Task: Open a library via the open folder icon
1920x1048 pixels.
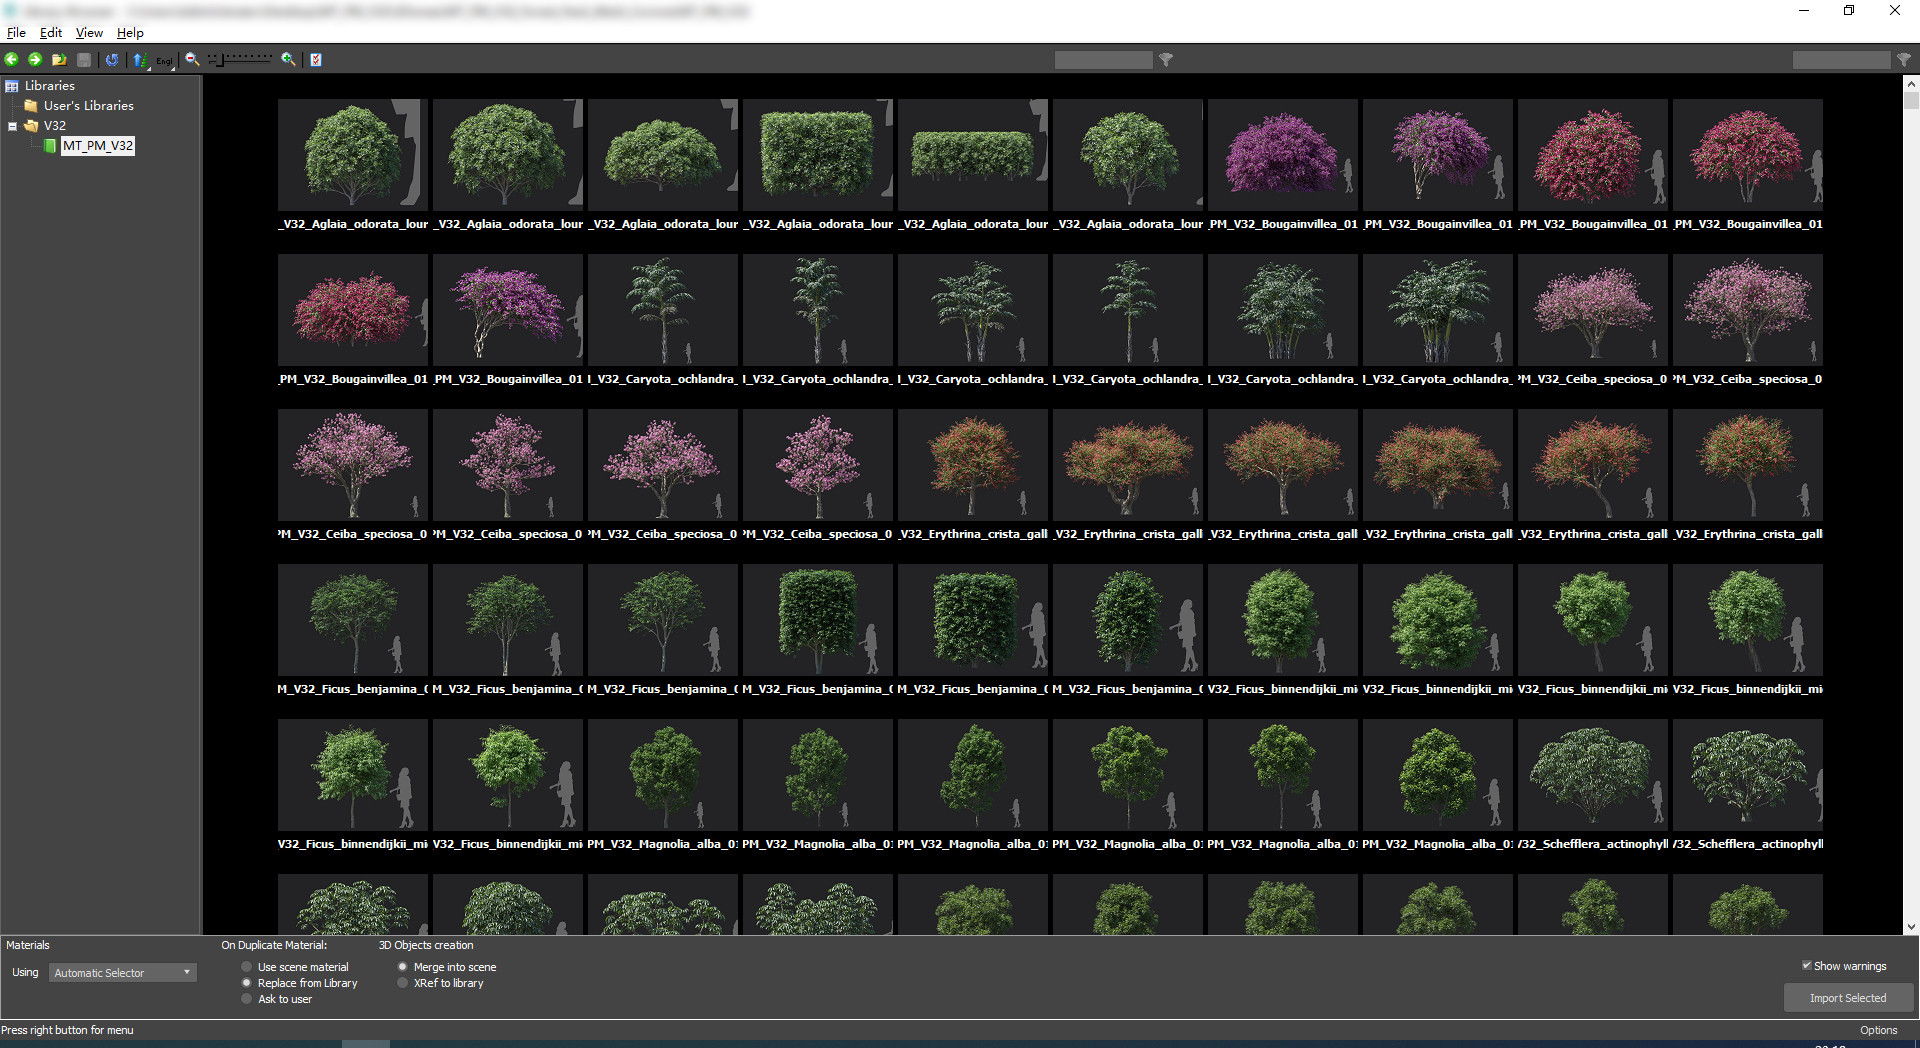Action: point(58,59)
